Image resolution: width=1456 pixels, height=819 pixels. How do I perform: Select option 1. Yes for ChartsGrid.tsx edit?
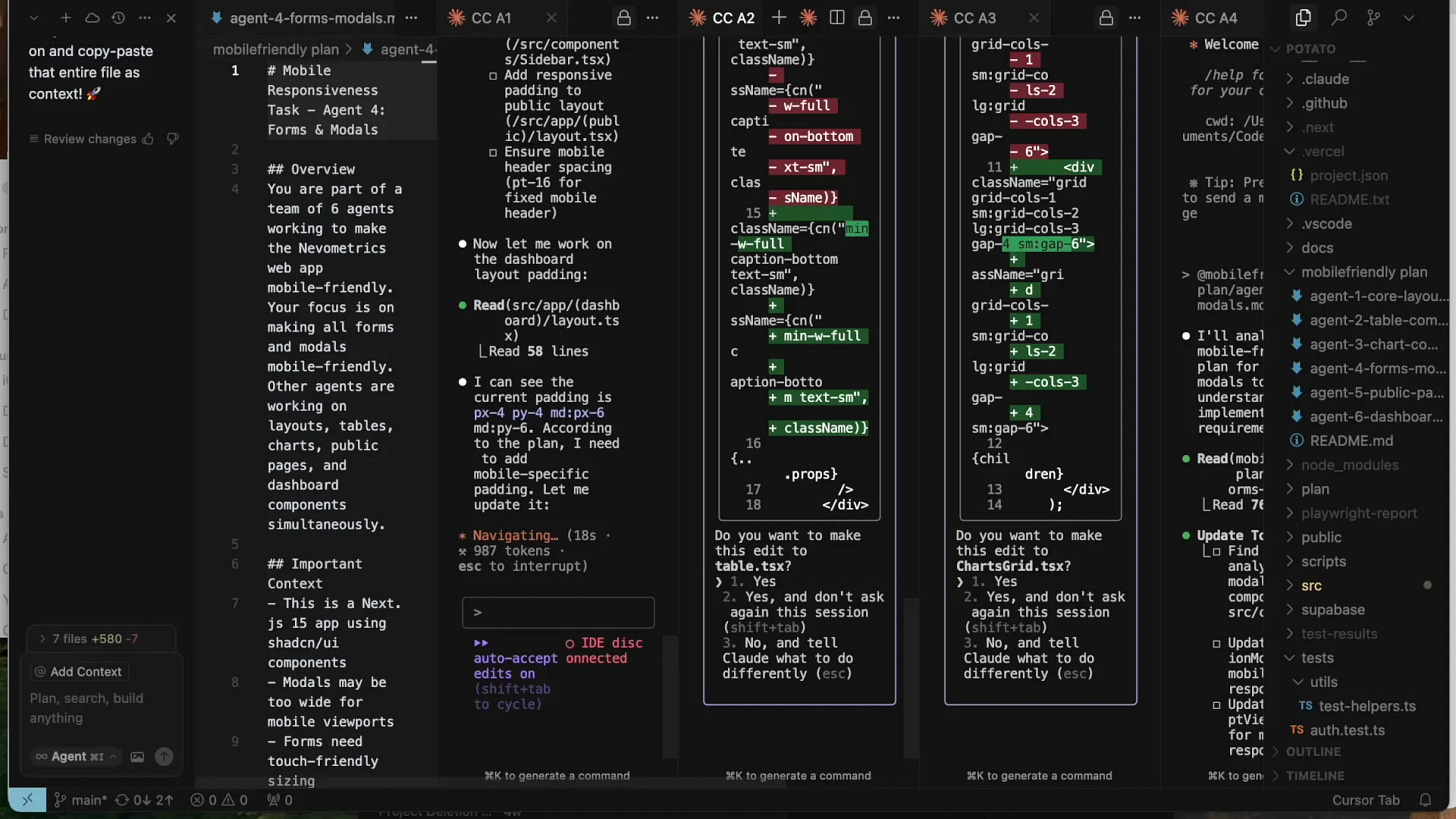pos(993,582)
